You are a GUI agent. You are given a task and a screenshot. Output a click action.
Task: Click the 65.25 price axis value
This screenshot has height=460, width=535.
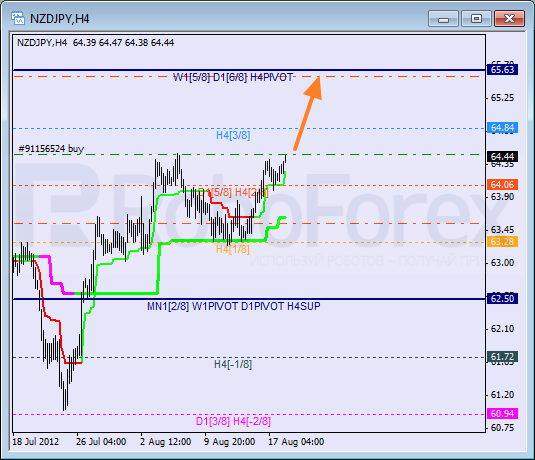pos(502,98)
